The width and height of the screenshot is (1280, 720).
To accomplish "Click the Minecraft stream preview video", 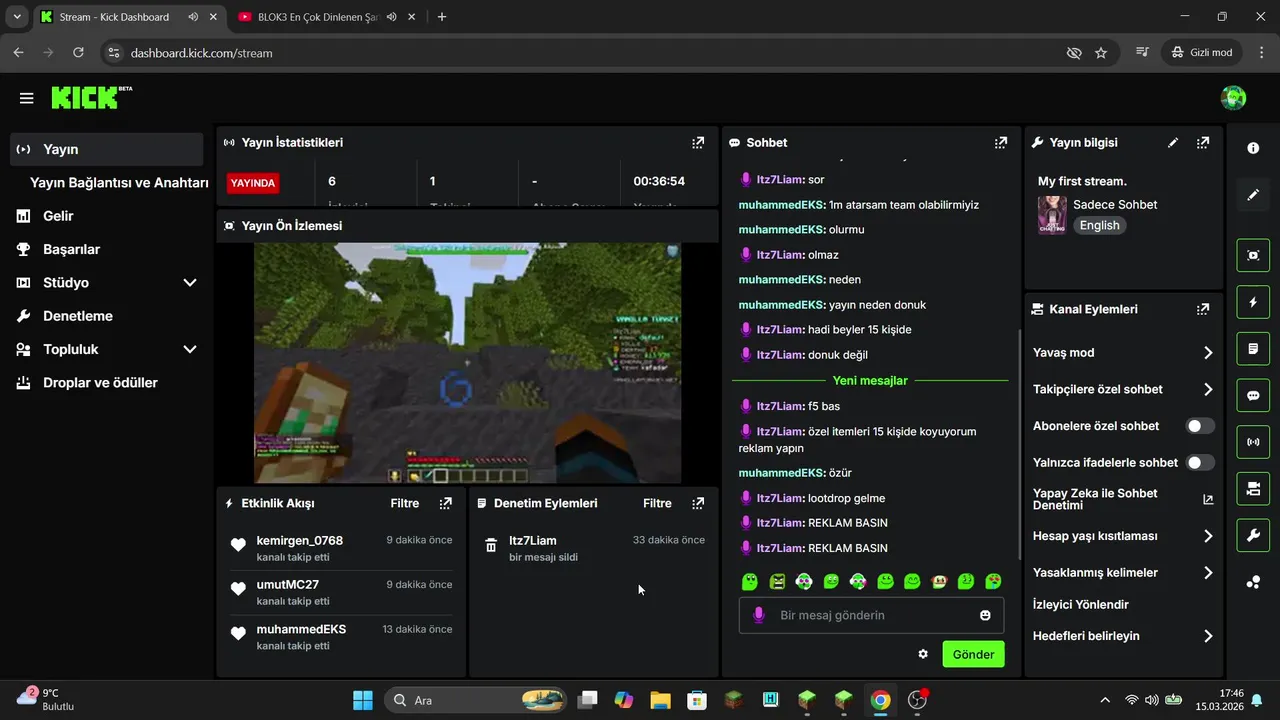I will click(x=467, y=363).
